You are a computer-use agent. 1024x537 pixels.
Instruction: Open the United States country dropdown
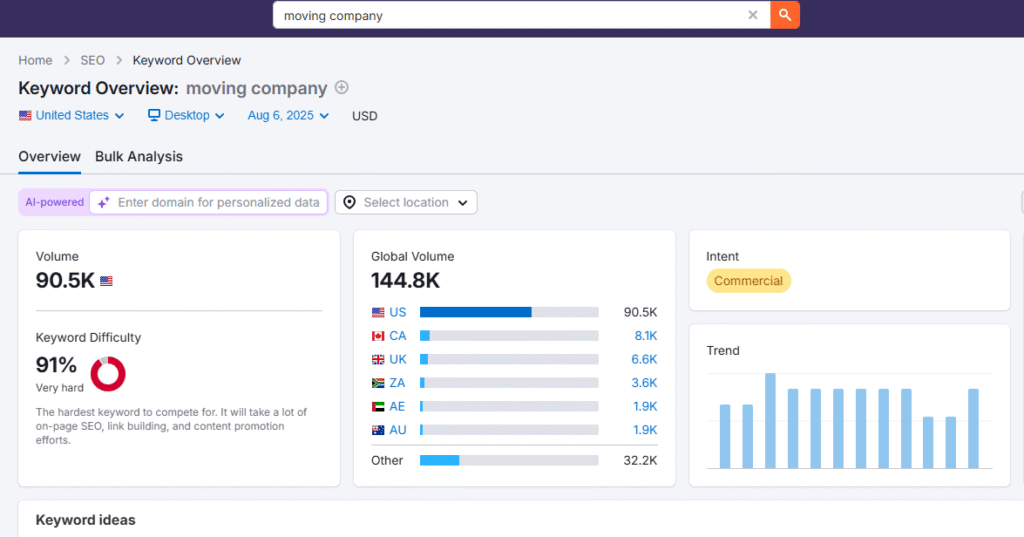coord(72,116)
